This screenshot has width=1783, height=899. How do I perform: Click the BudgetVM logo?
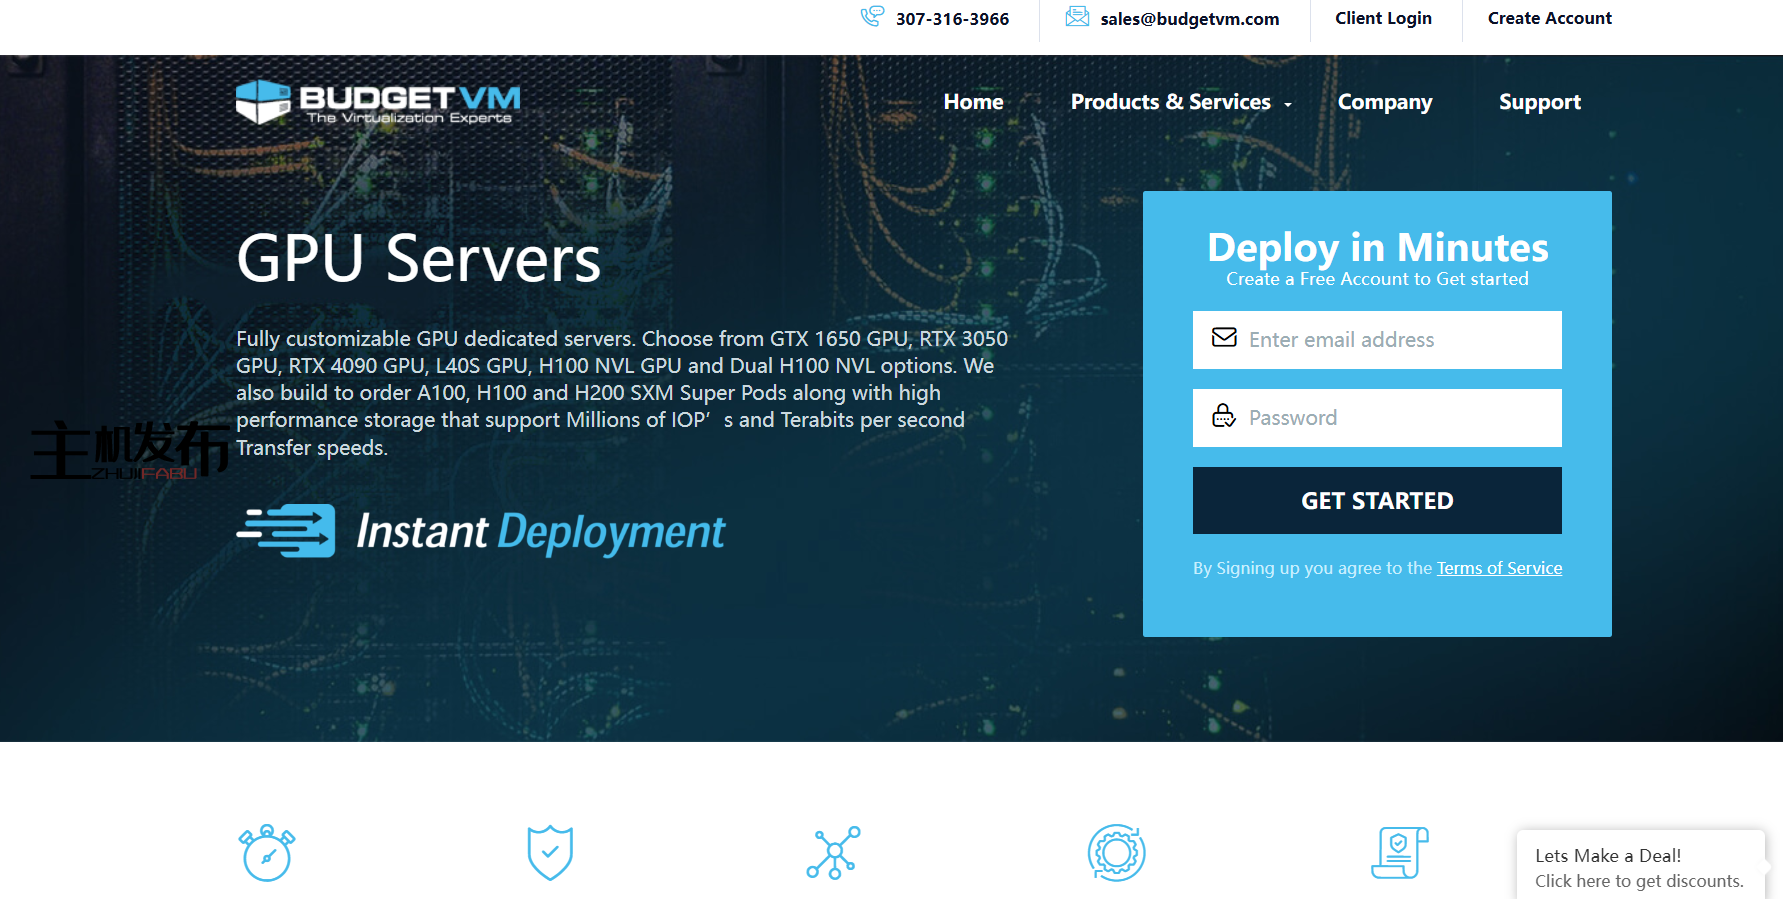(378, 102)
